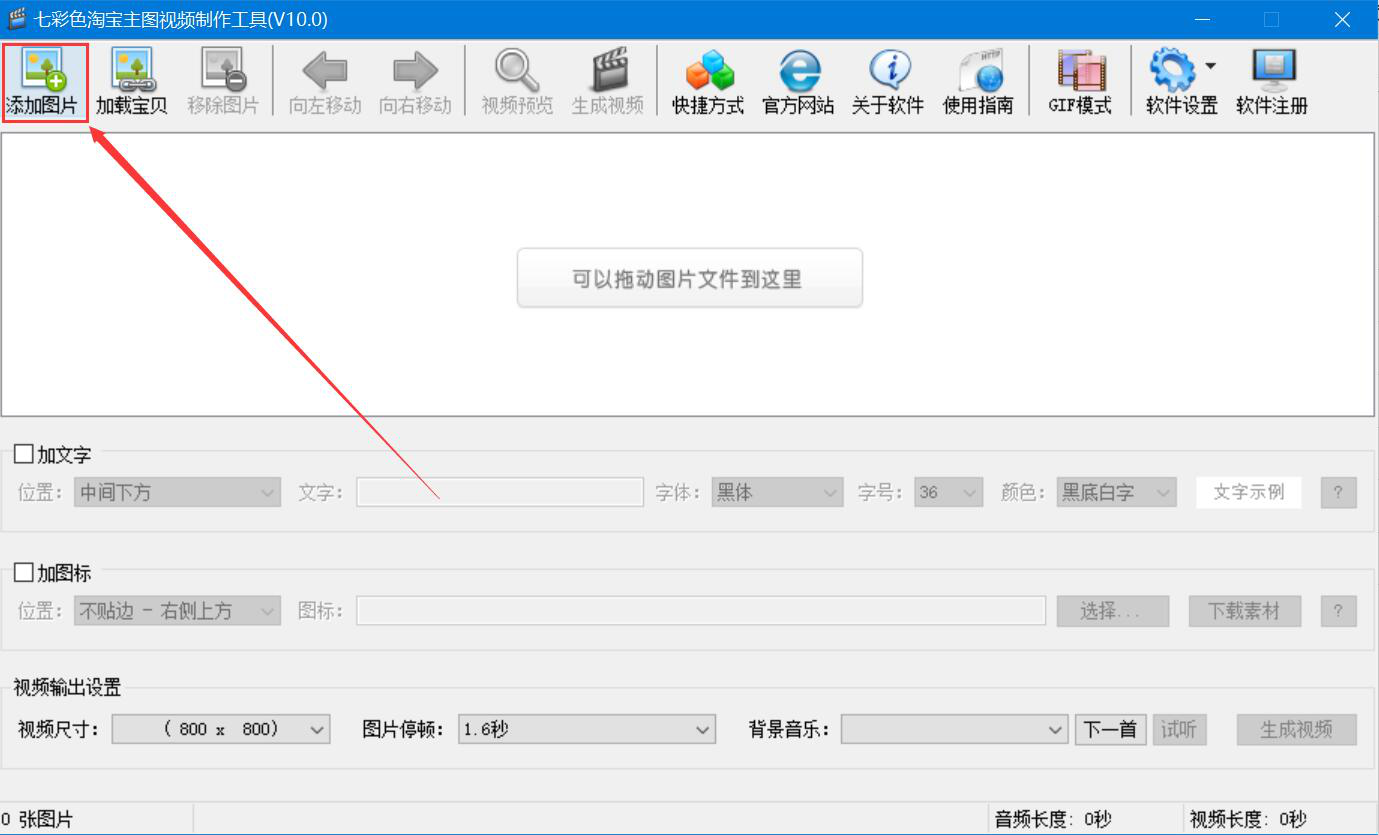Open the text position 中间下方 dropdown

[178, 492]
